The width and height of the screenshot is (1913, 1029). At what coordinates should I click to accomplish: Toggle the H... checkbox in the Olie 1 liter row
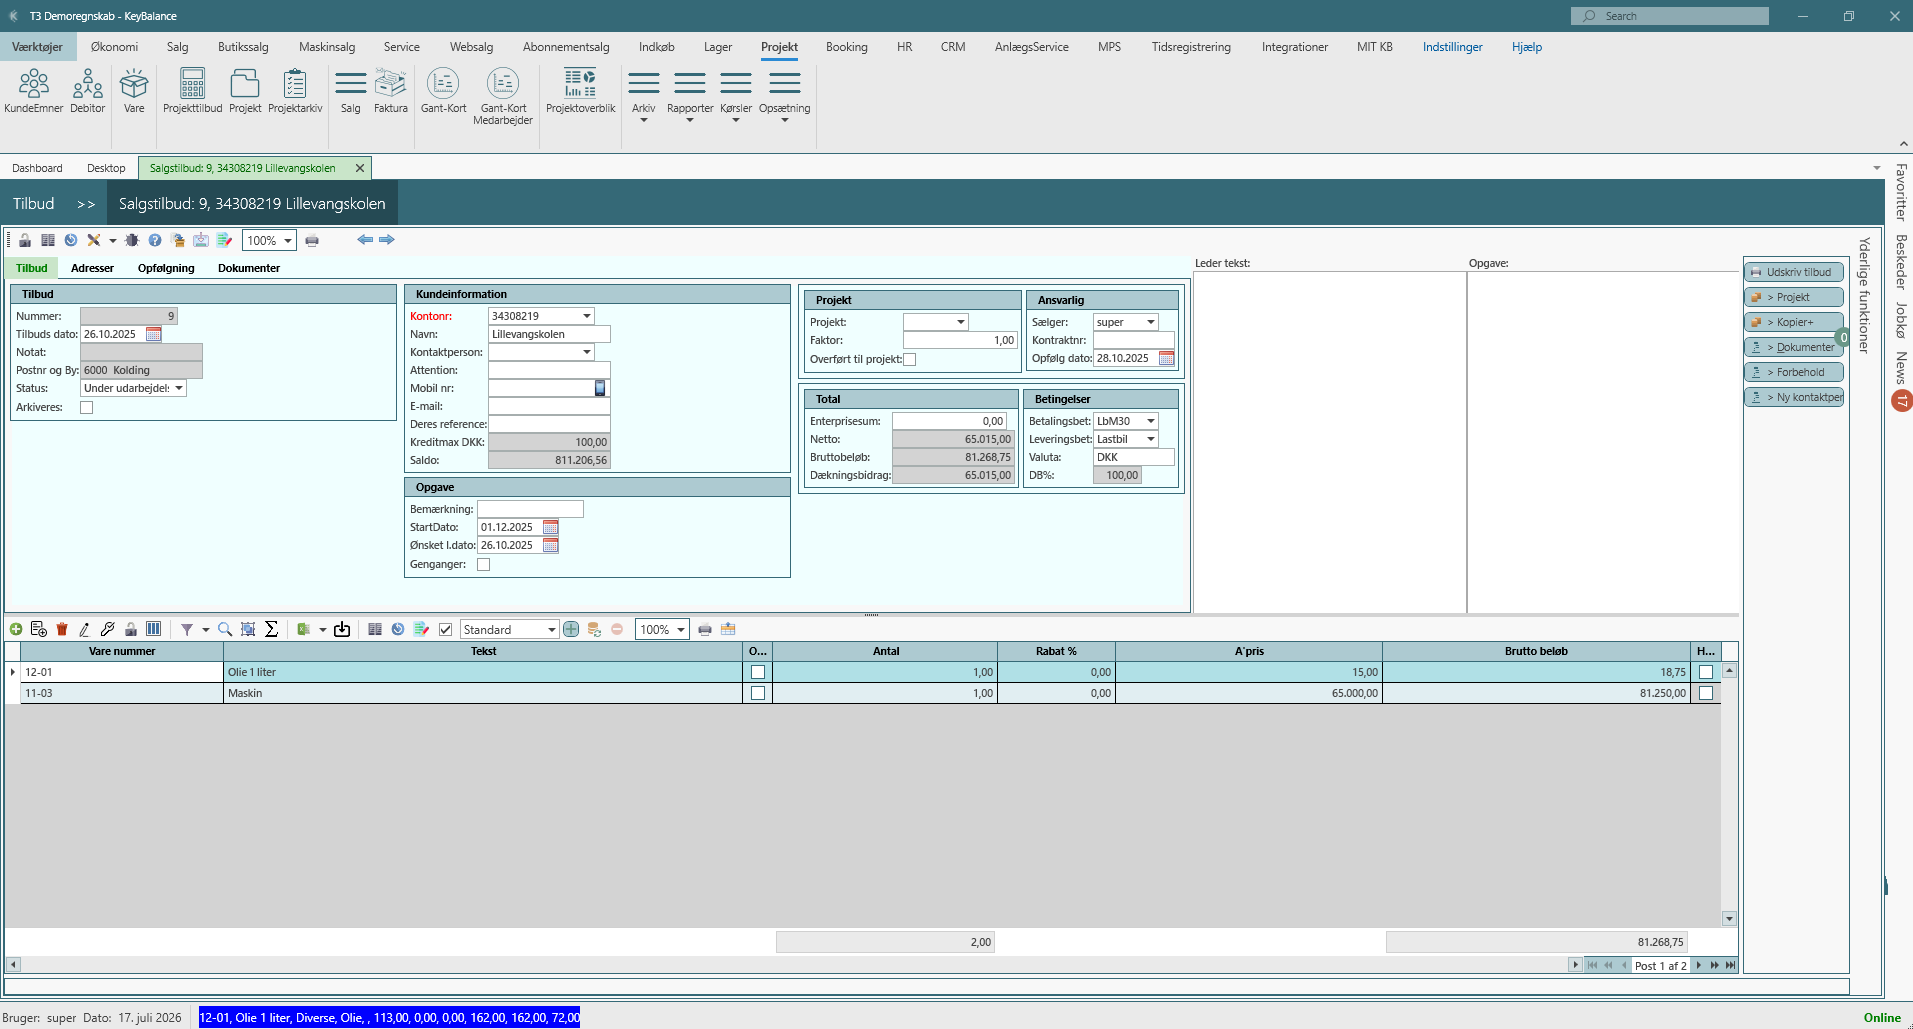[1706, 672]
